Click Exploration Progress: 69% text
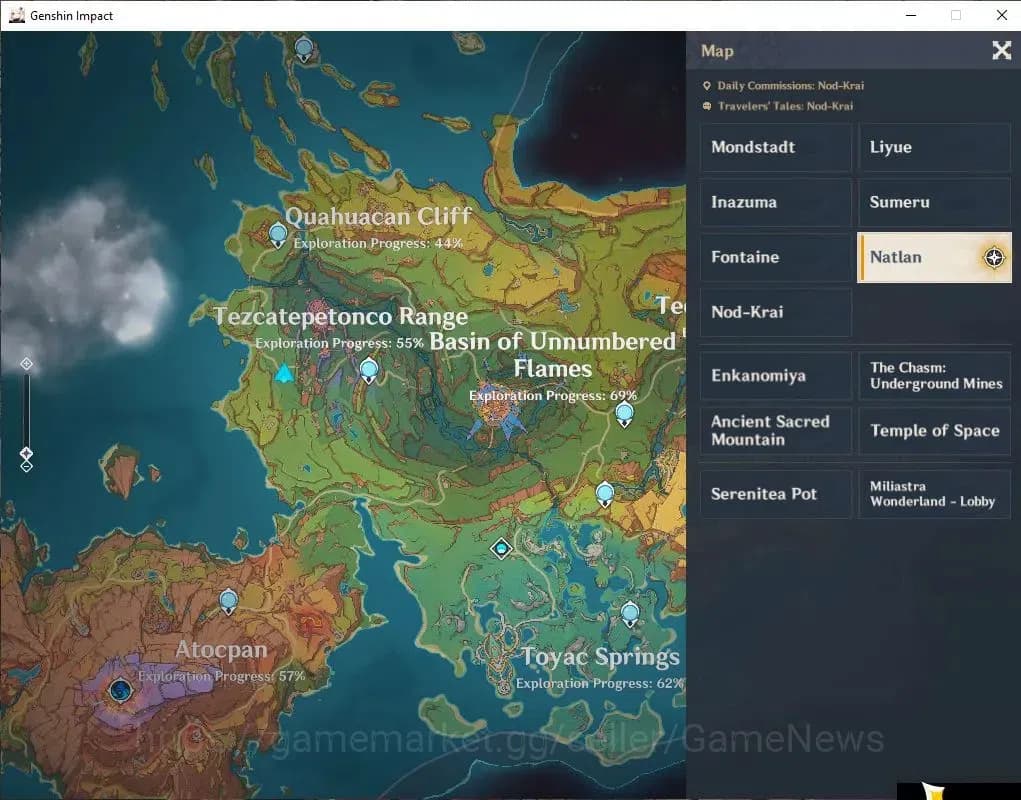 [553, 396]
